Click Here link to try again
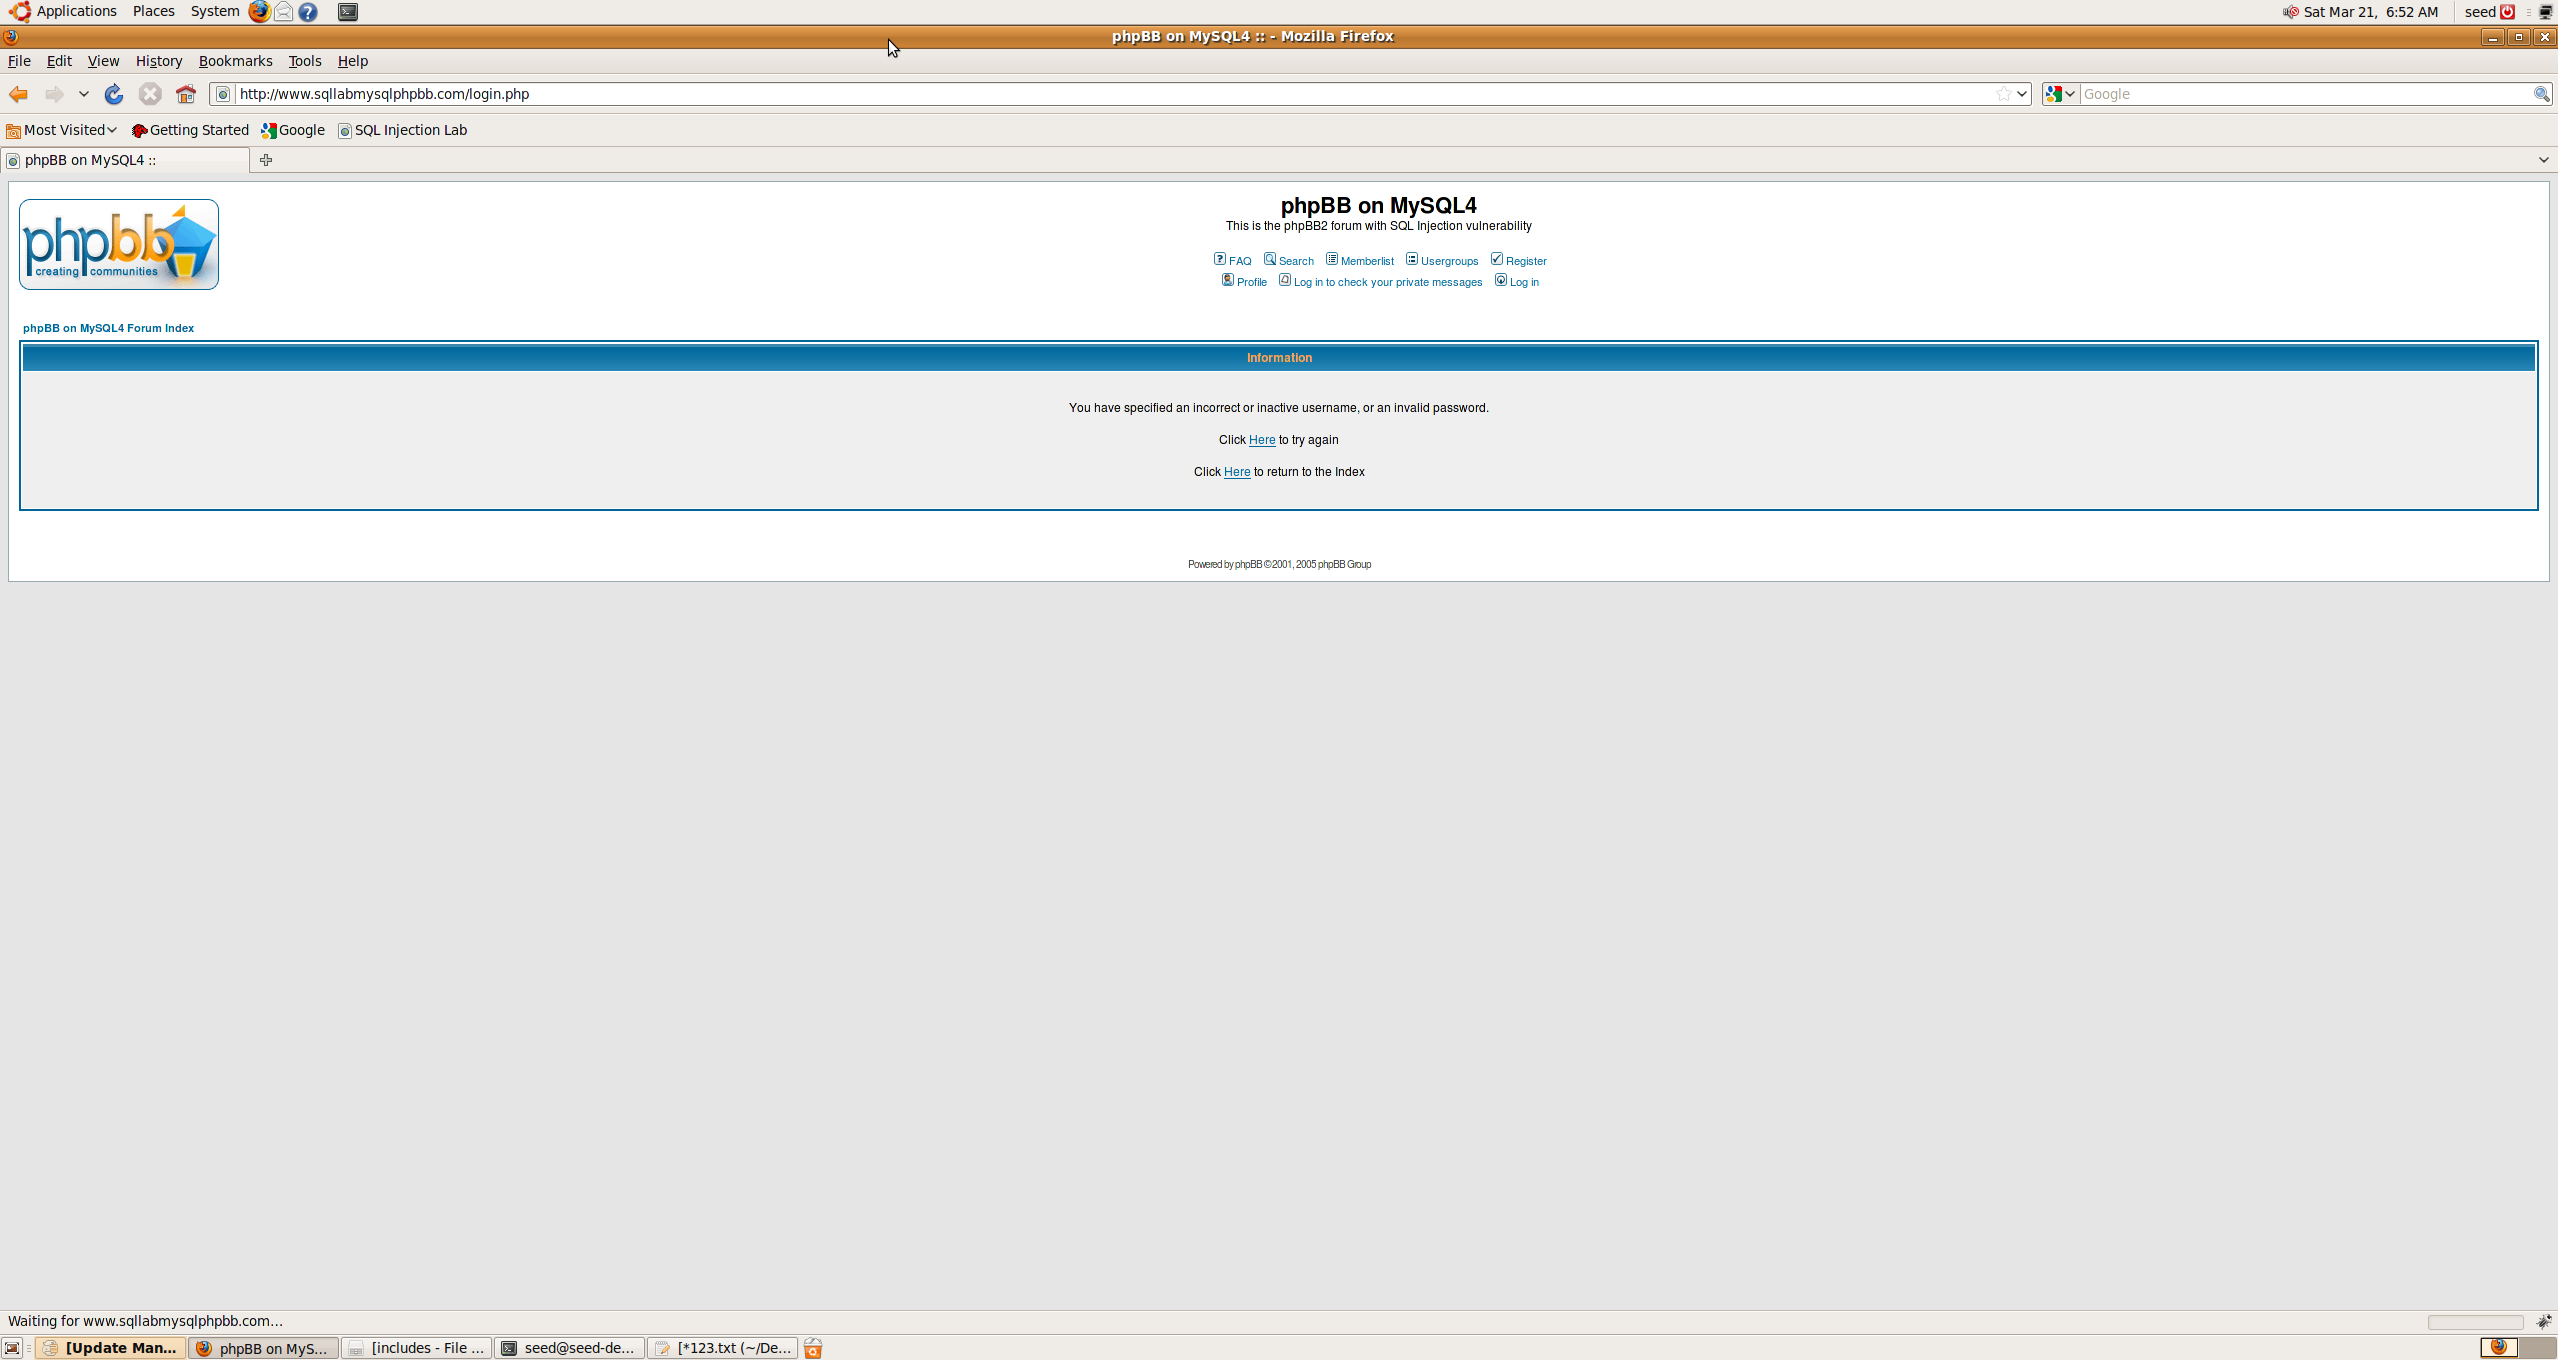This screenshot has width=2558, height=1360. point(1261,440)
